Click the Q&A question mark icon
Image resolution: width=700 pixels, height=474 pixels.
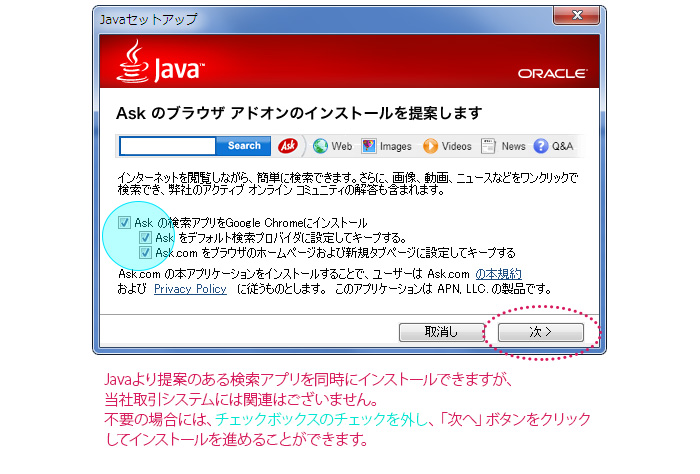pyautogui.click(x=541, y=146)
